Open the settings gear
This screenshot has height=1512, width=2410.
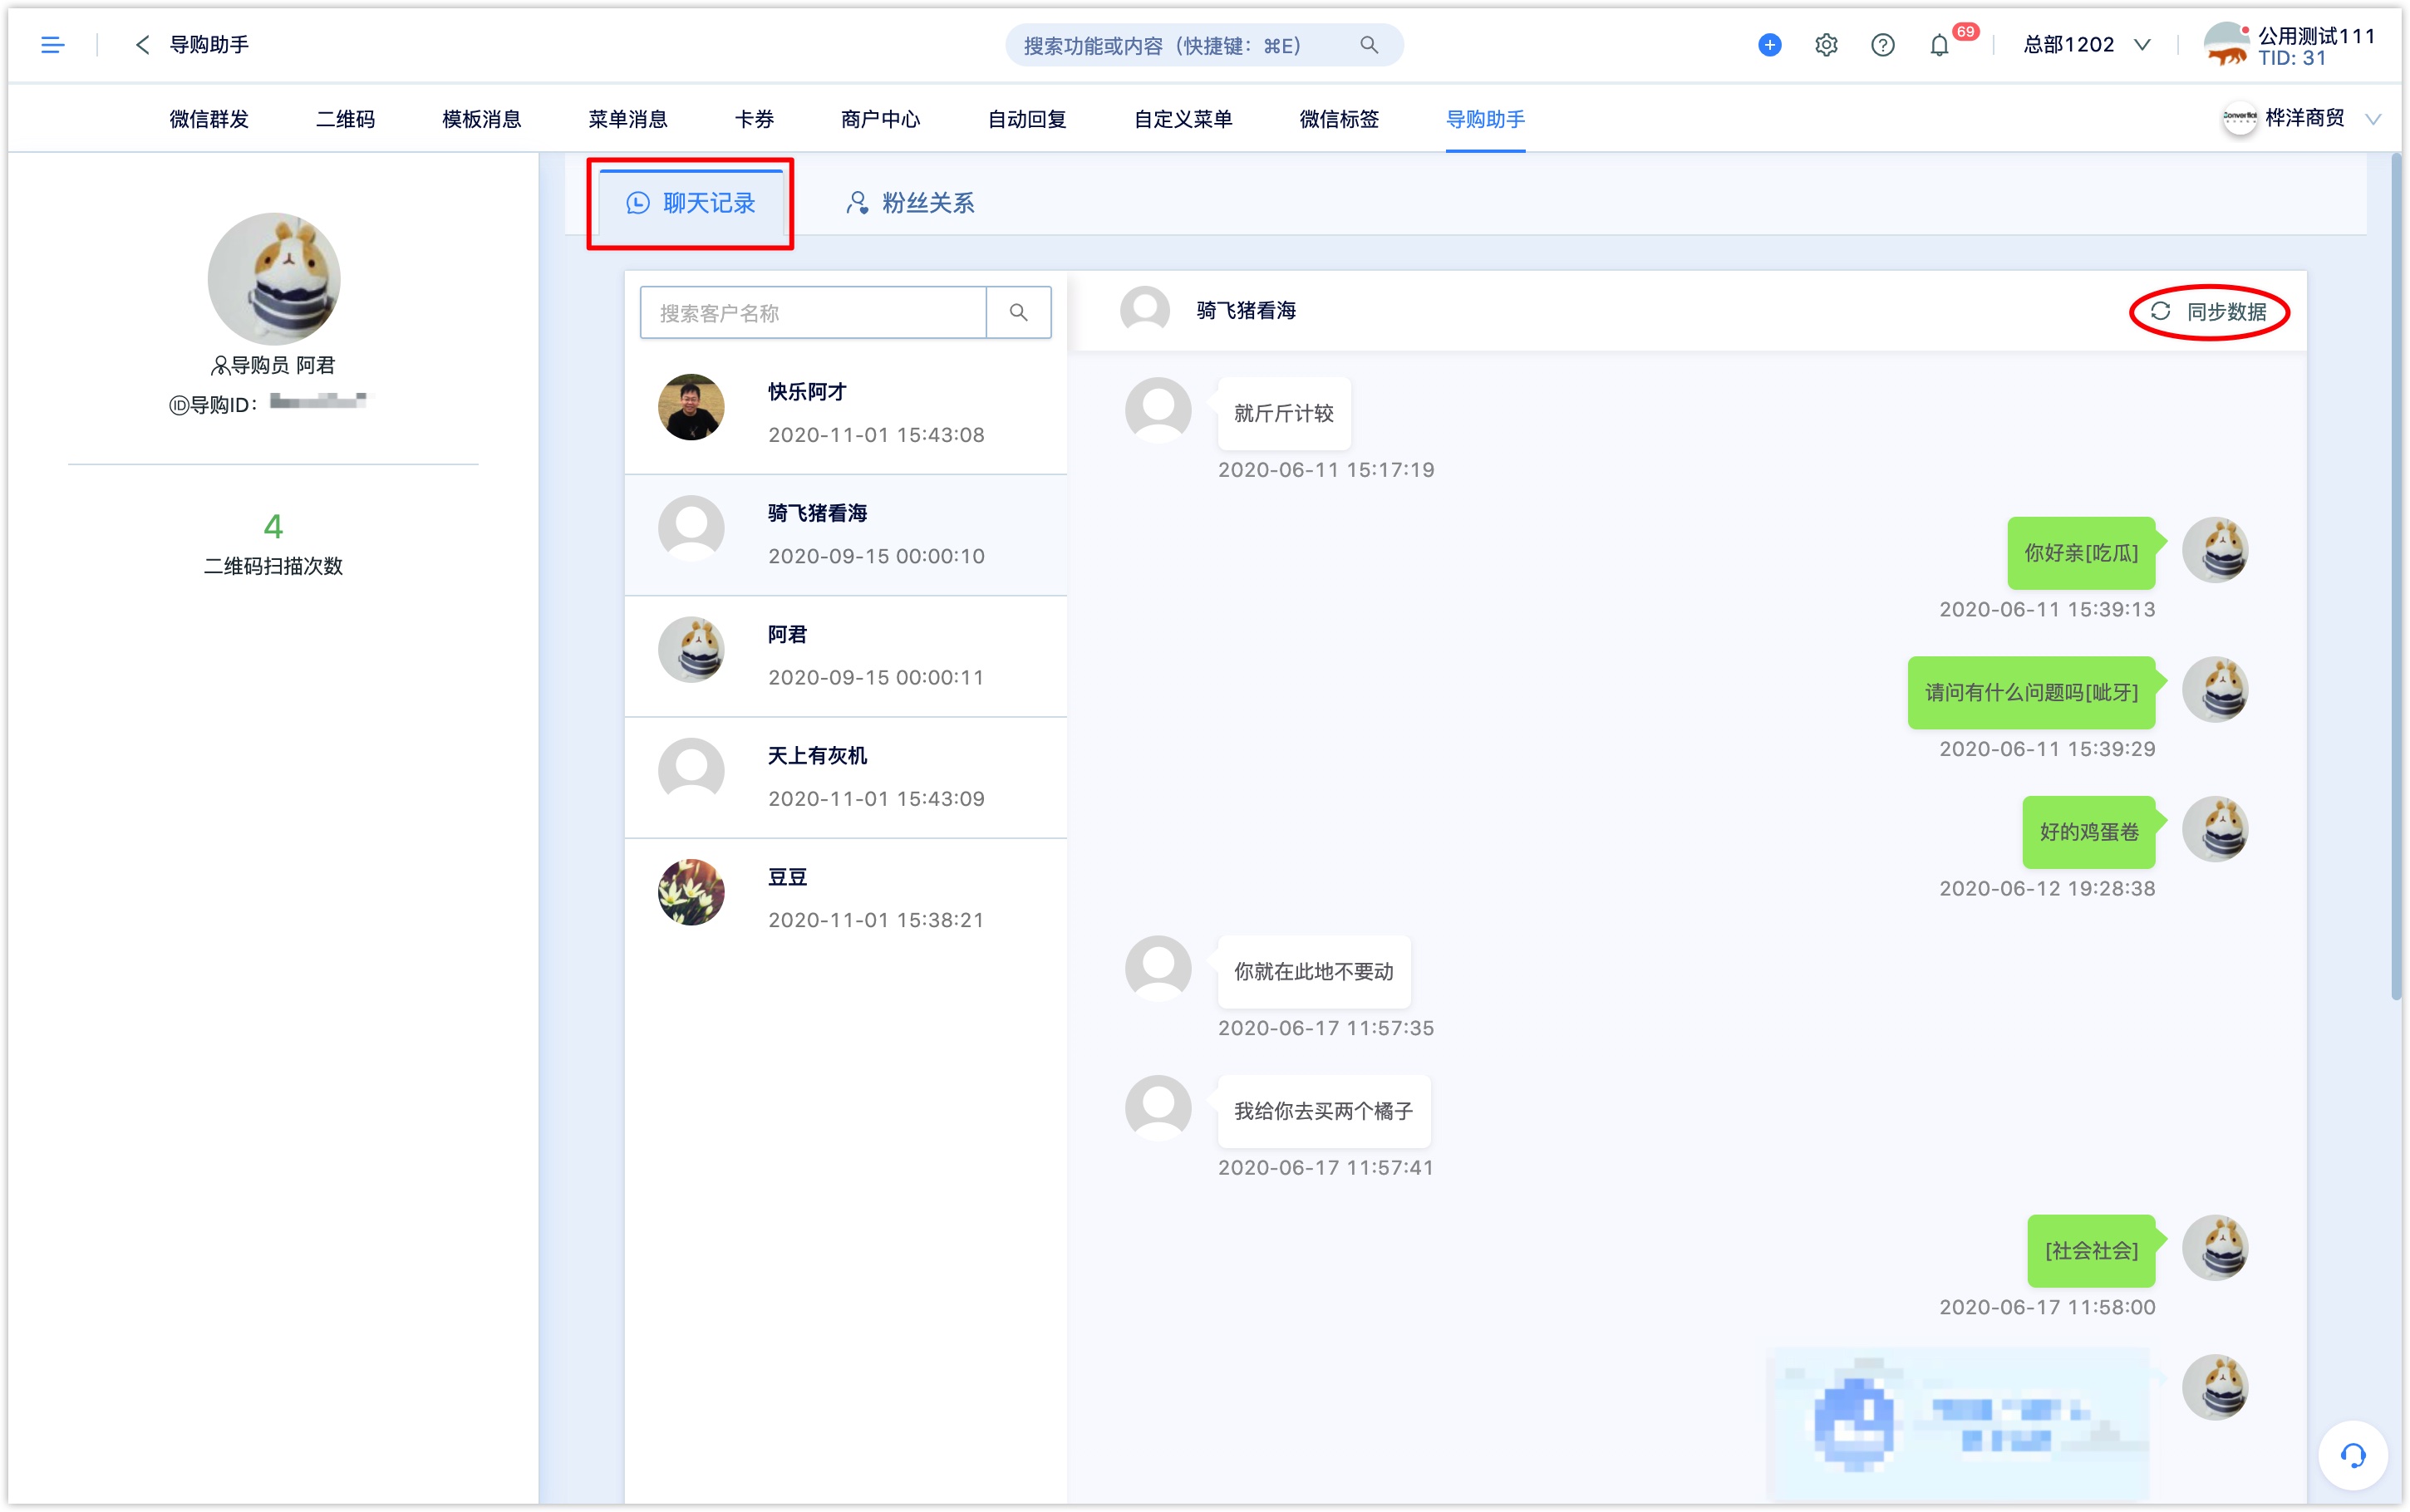pyautogui.click(x=1826, y=45)
